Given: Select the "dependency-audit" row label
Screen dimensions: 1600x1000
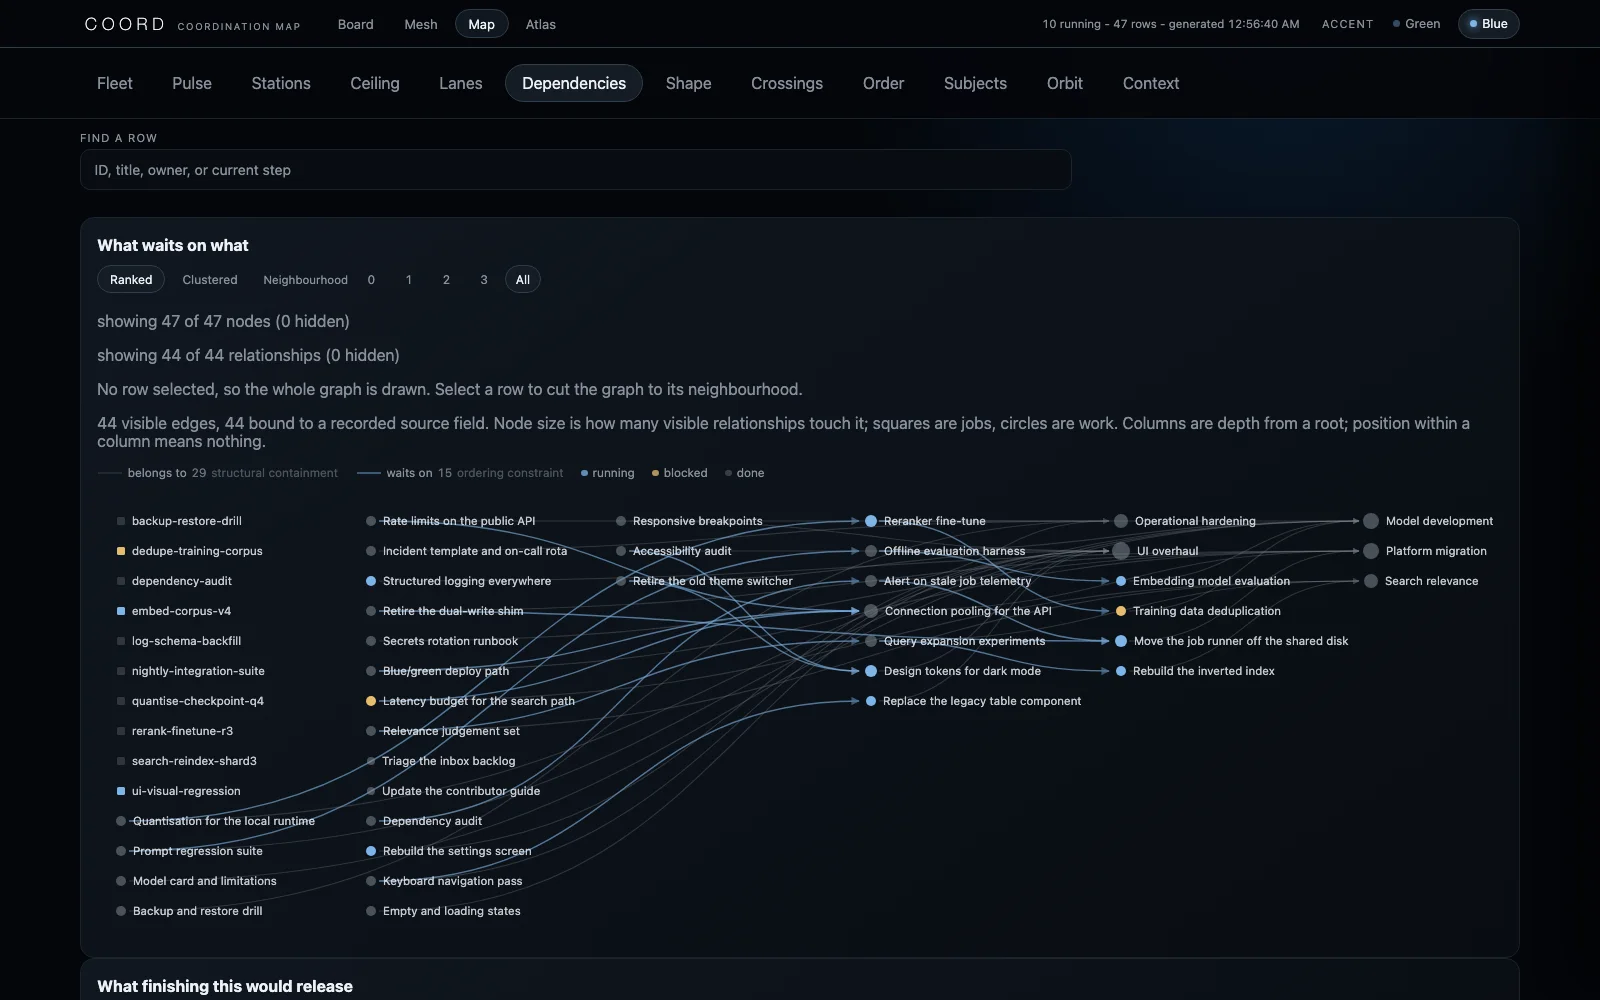Looking at the screenshot, I should [182, 581].
